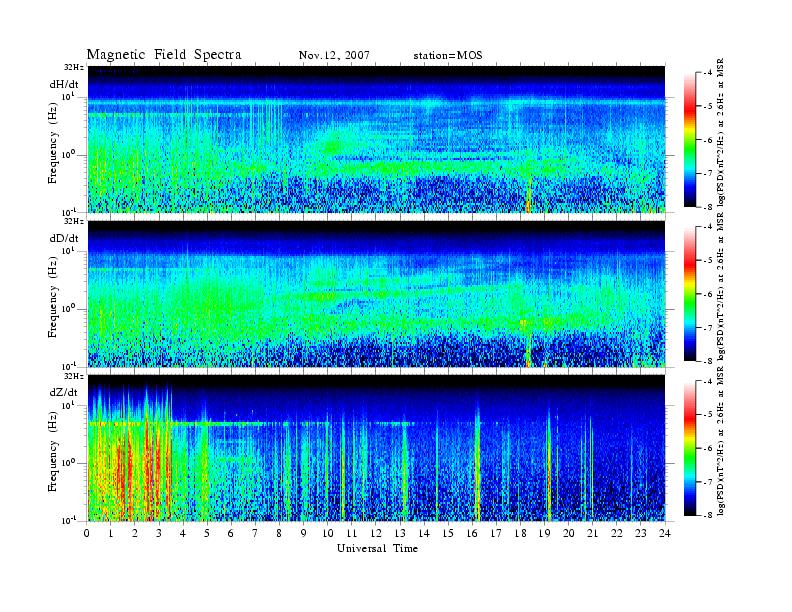Image resolution: width=792 pixels, height=612 pixels.
Task: Click the -6 value on the dH/dt color scale
Action: pyautogui.click(x=709, y=140)
